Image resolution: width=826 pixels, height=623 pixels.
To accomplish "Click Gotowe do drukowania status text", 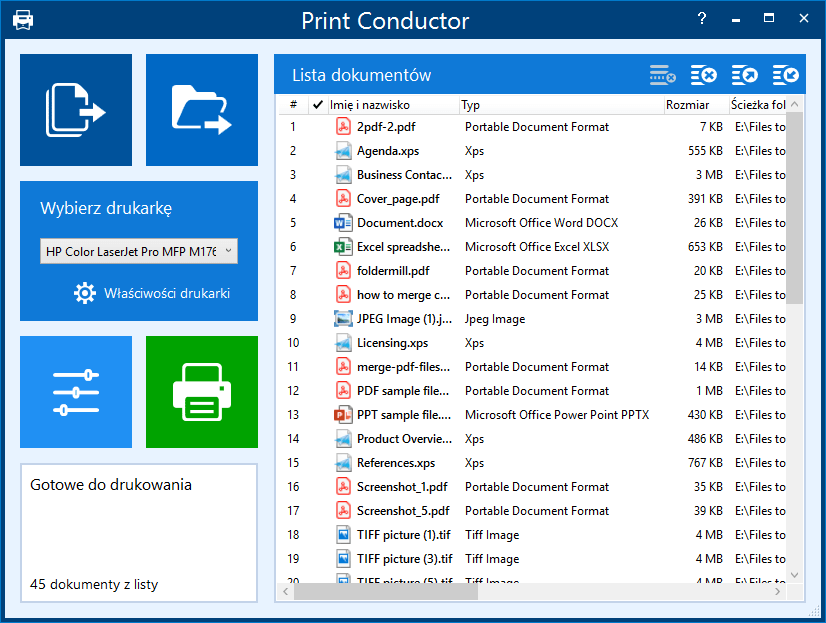I will pyautogui.click(x=111, y=484).
